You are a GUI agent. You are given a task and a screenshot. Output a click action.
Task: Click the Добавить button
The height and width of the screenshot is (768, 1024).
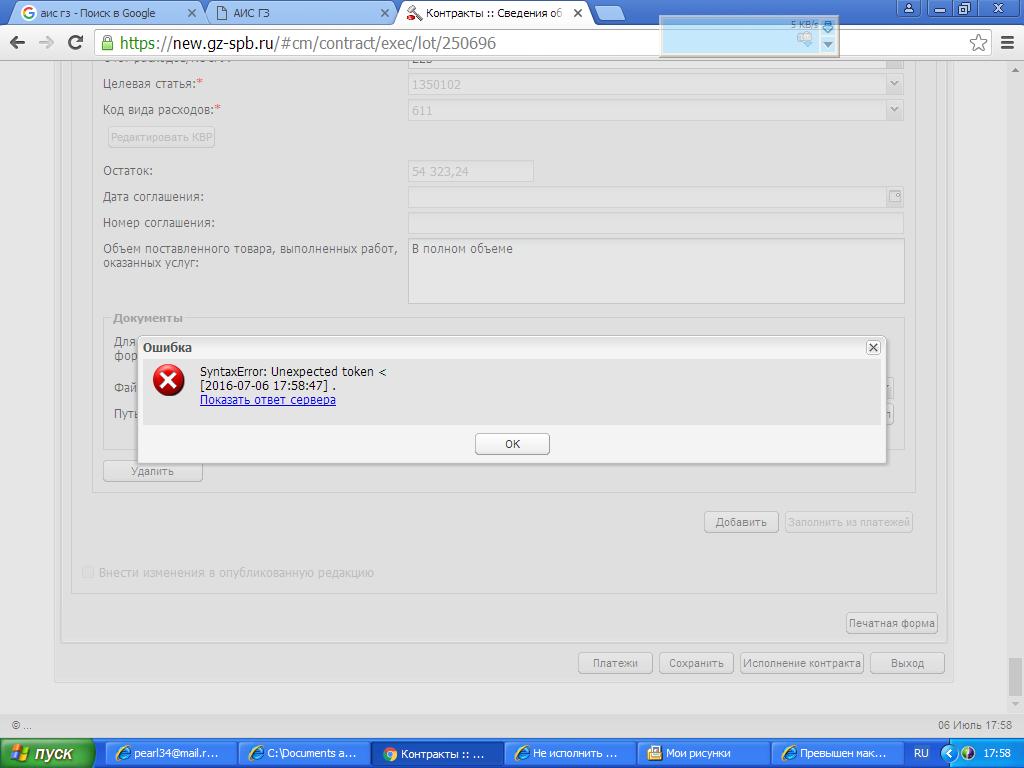click(741, 522)
